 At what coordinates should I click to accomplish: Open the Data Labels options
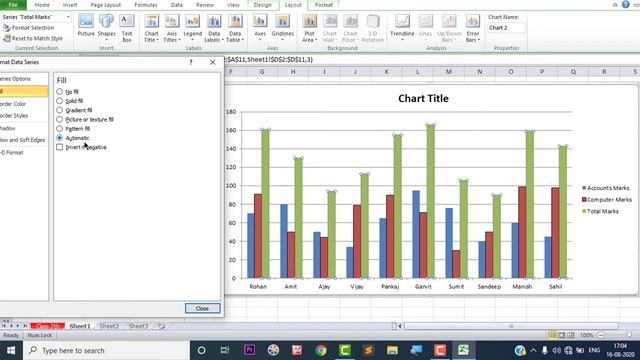coord(214,28)
